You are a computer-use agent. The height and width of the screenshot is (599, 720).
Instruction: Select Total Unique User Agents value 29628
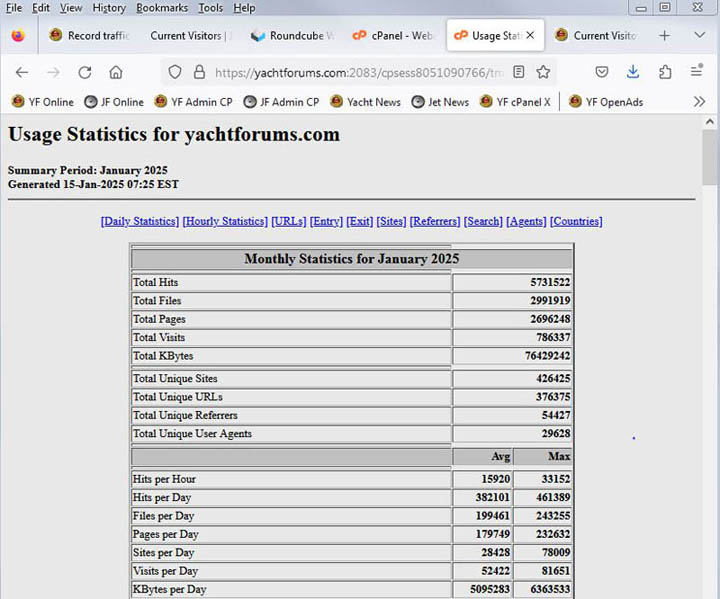point(556,434)
